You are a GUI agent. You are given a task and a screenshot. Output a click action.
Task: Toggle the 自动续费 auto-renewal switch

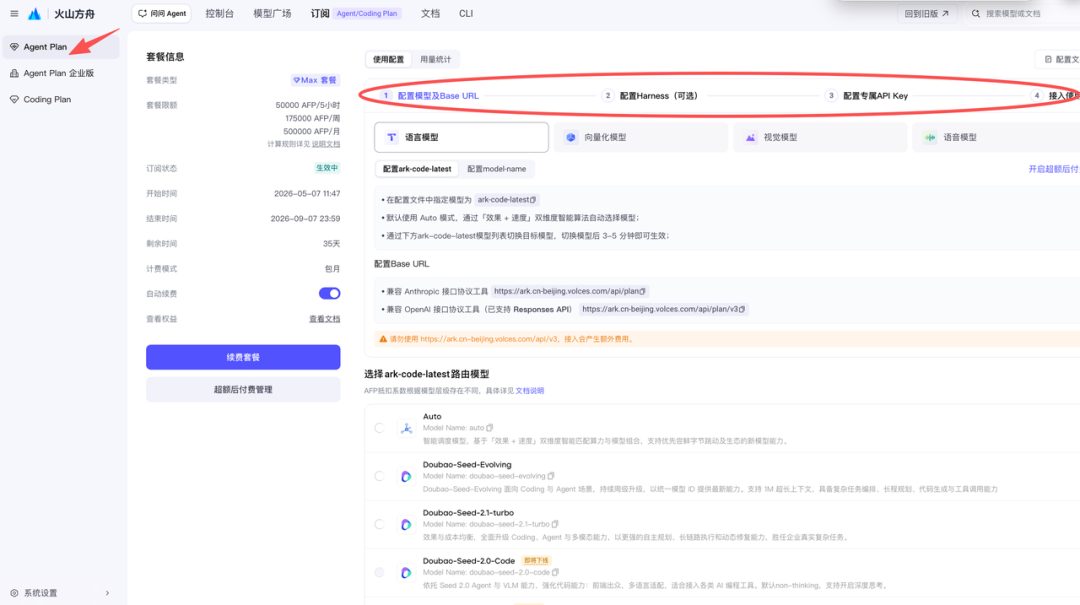(329, 294)
